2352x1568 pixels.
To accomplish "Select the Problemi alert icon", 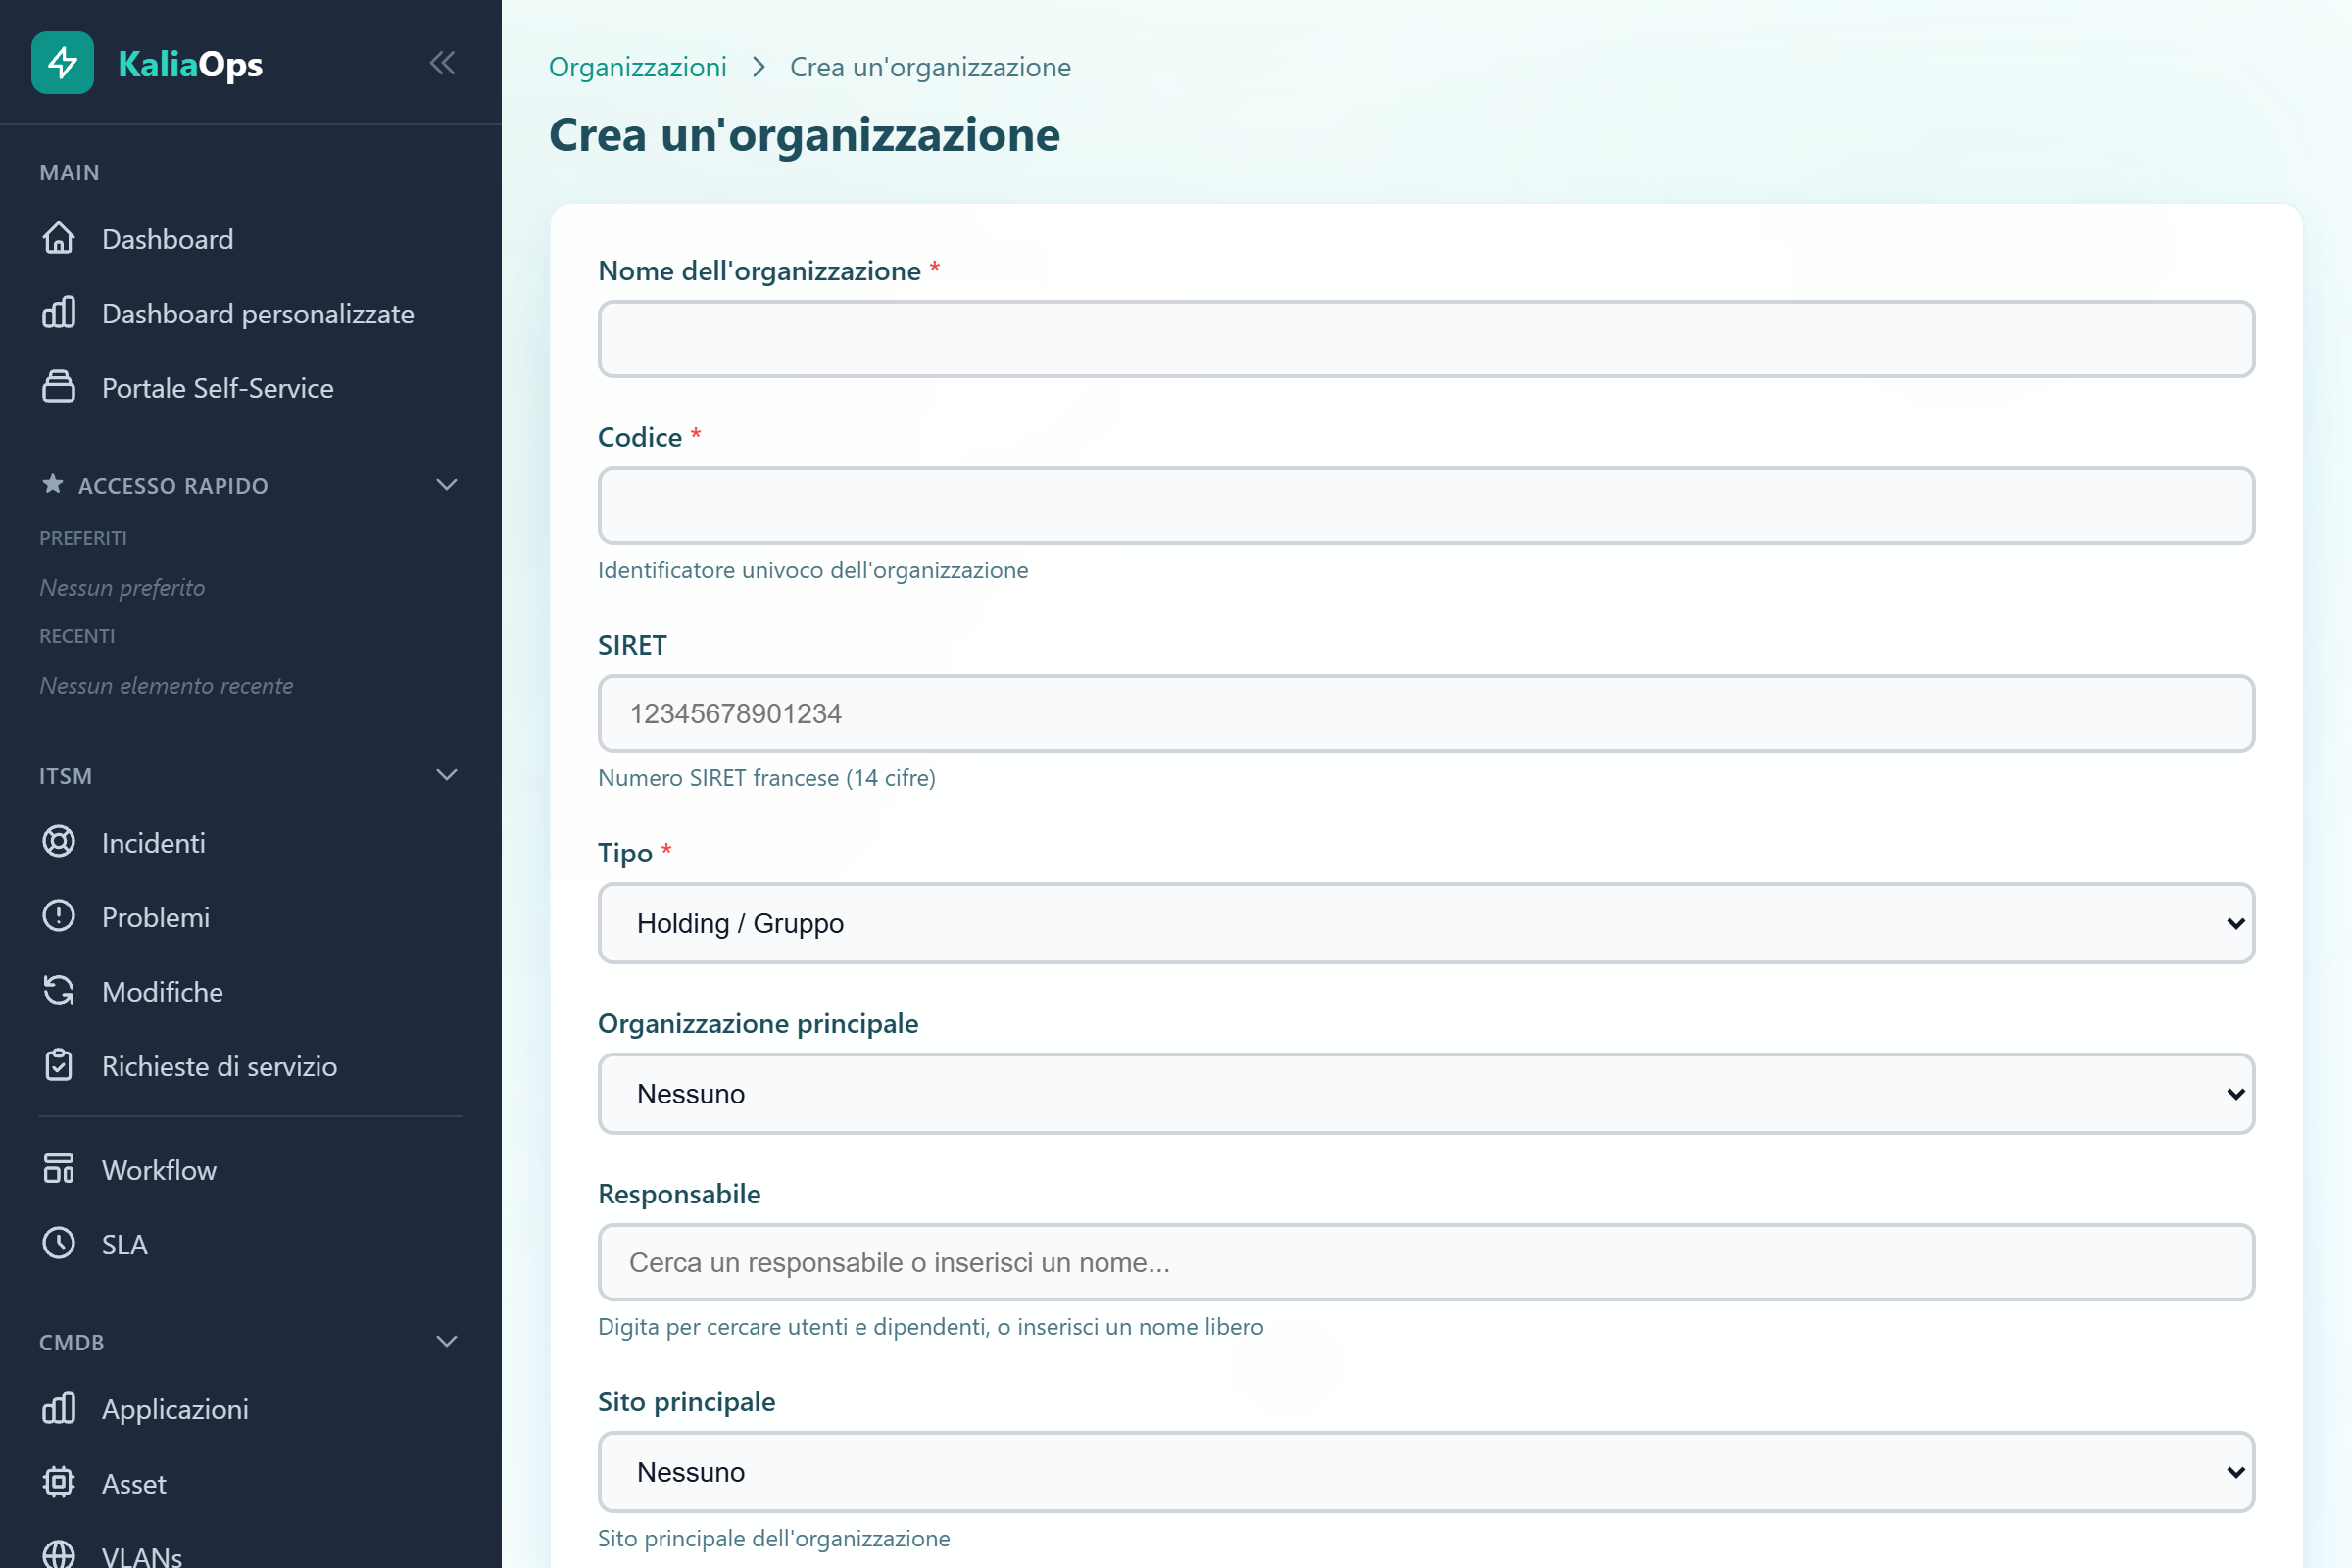I will pyautogui.click(x=59, y=916).
